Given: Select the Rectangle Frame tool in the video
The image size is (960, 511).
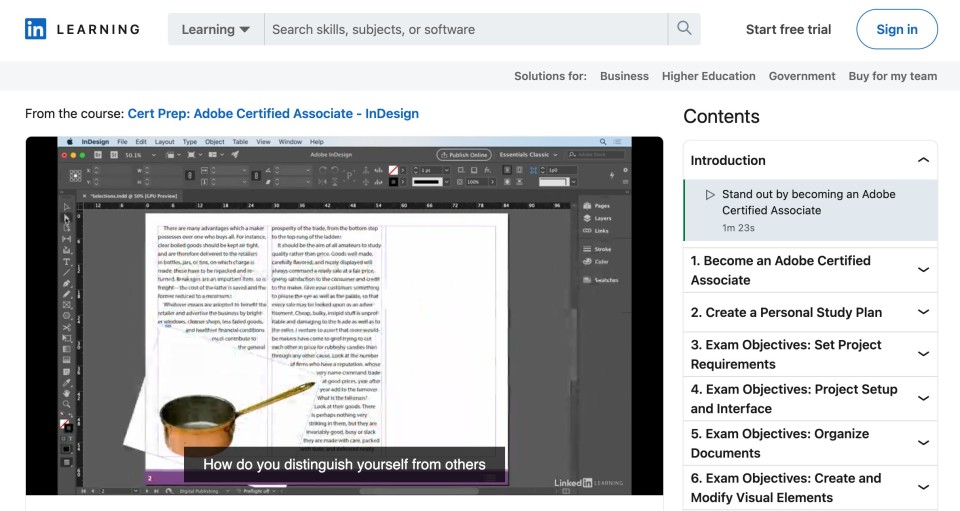Looking at the screenshot, I should click(67, 305).
